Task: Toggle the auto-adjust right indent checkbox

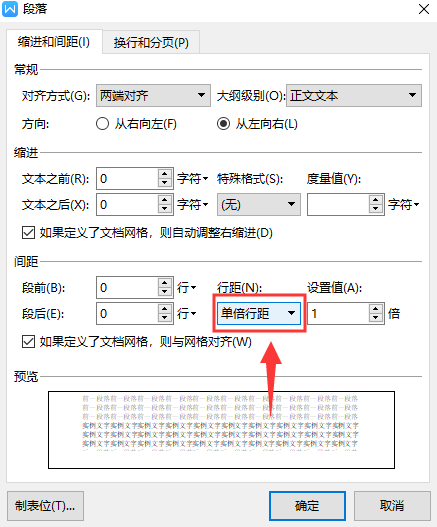Action: click(29, 233)
